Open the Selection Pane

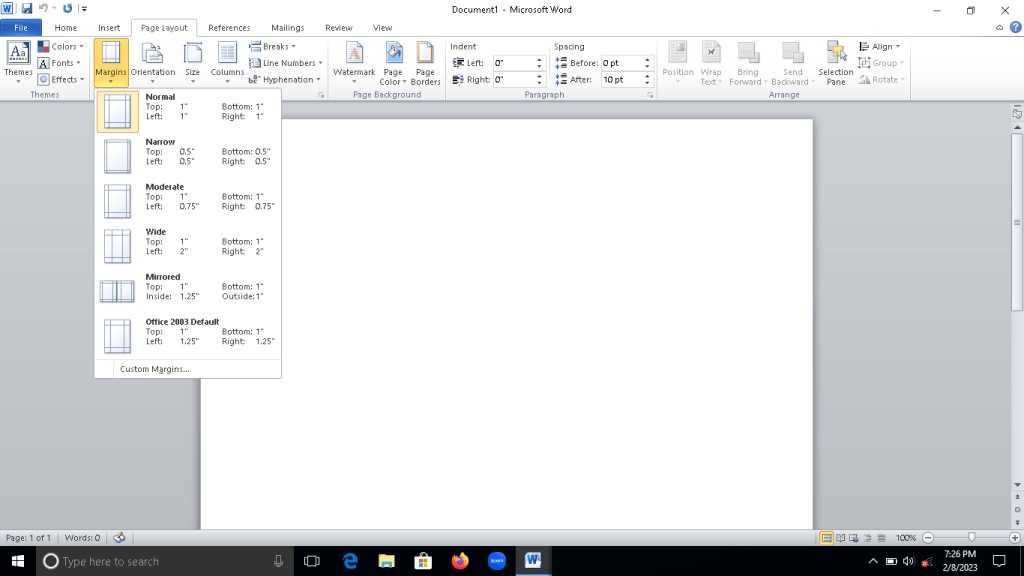[836, 62]
